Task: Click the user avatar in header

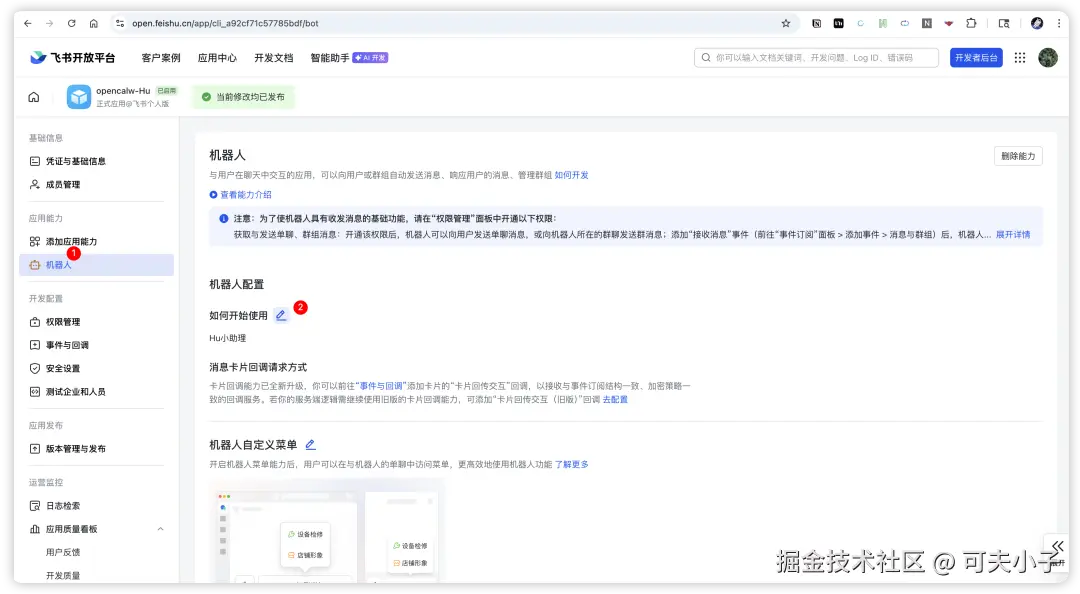Action: (x=1048, y=58)
